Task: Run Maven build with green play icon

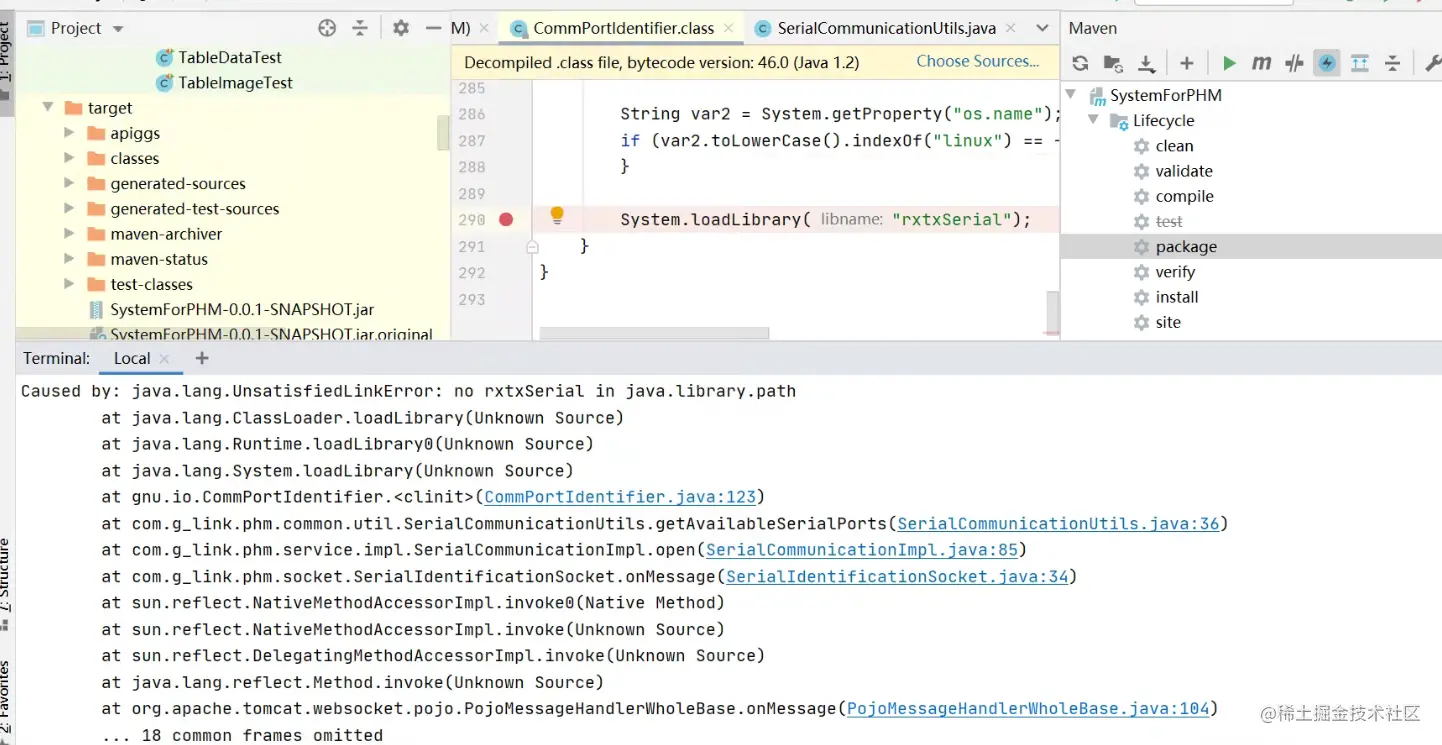Action: pos(1229,63)
